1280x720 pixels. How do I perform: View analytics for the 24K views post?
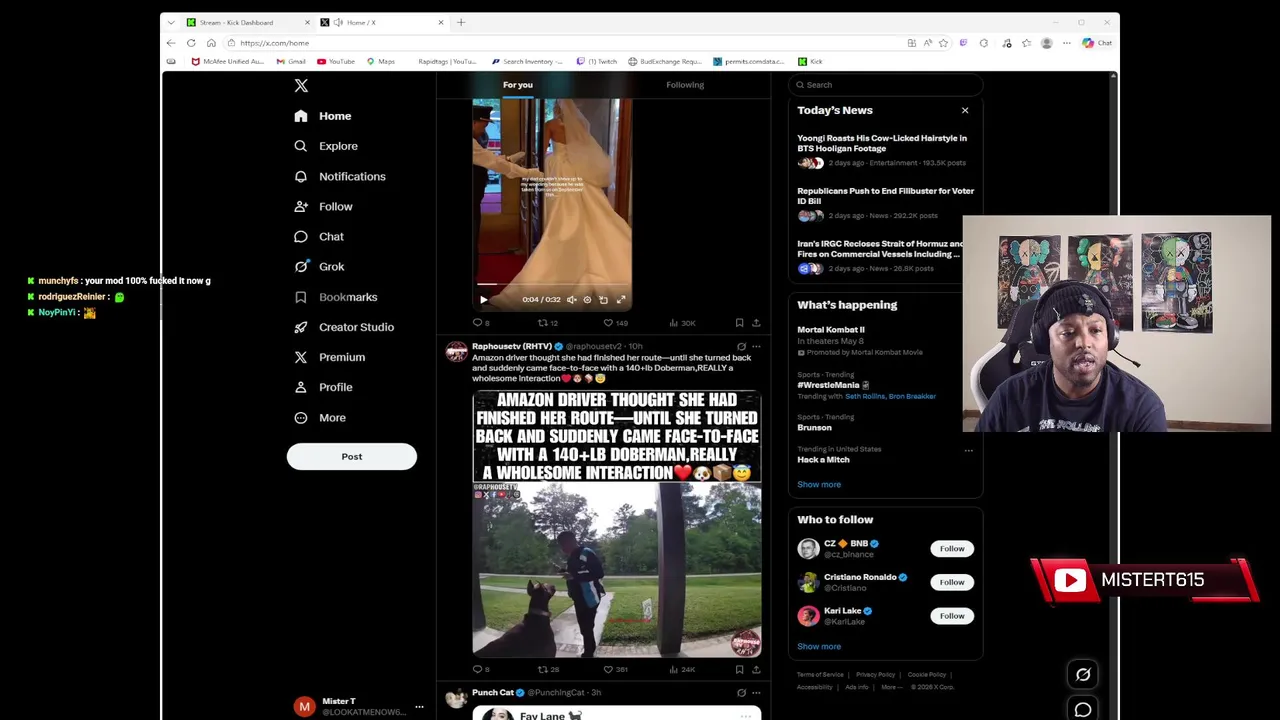point(682,669)
